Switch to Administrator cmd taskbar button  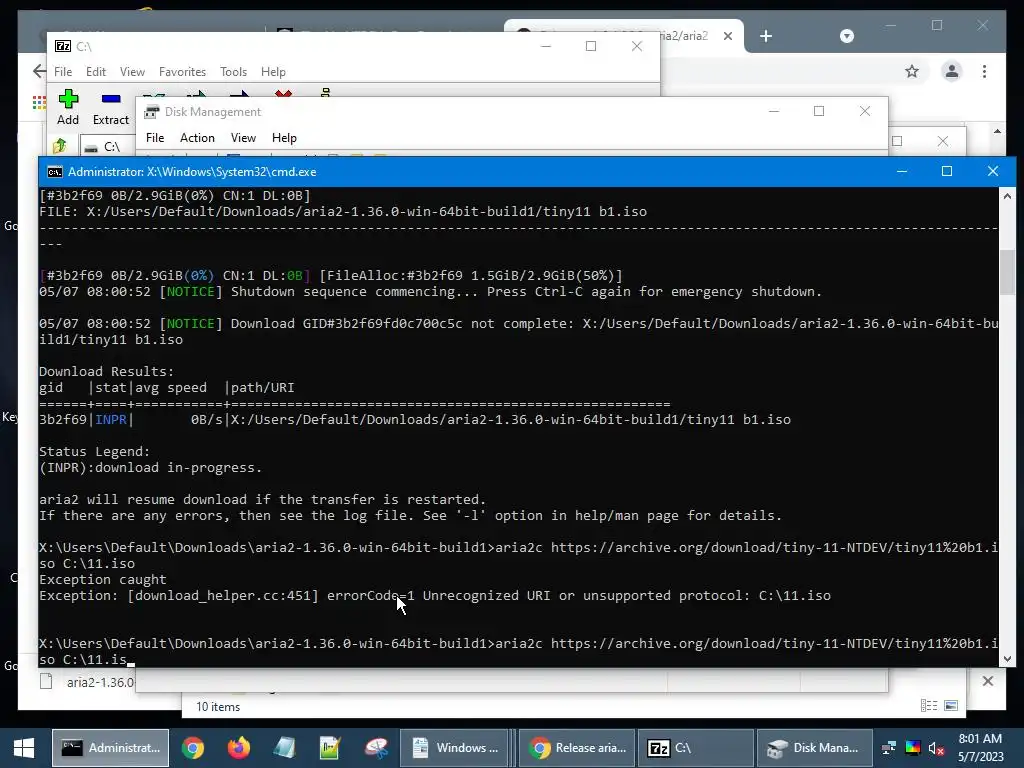tap(110, 748)
